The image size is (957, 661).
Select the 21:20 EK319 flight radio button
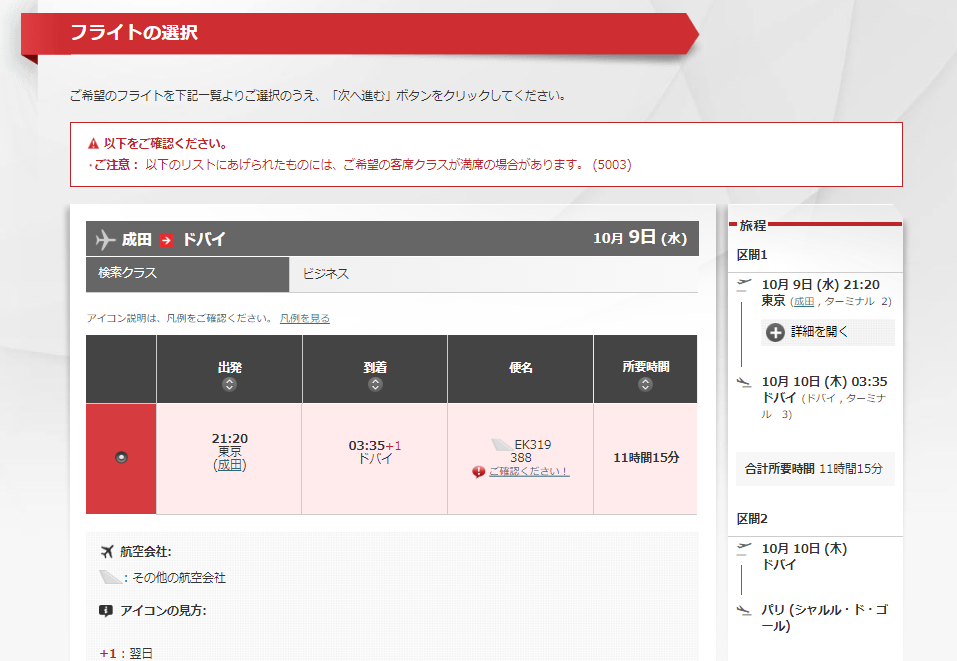tap(121, 457)
